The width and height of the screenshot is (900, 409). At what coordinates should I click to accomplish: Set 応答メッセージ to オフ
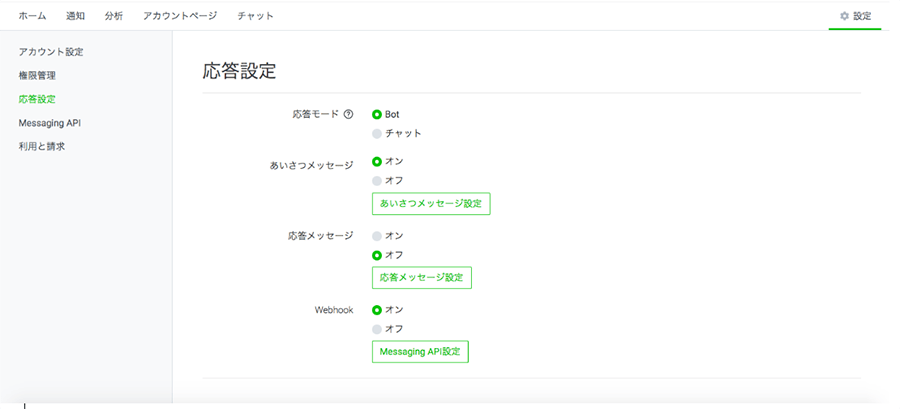[x=377, y=255]
